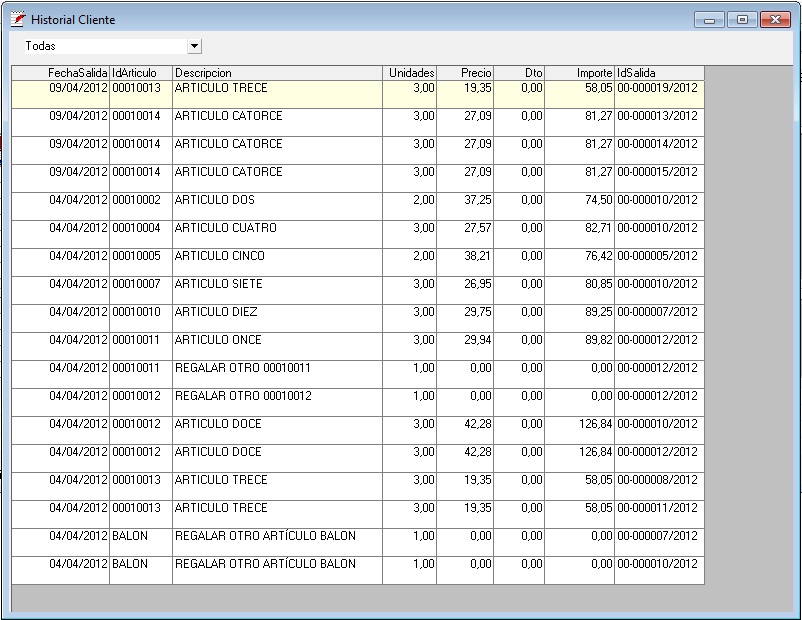Select ARTICULO DOCE row with IdSalida 00-000010/2012

coord(358,430)
